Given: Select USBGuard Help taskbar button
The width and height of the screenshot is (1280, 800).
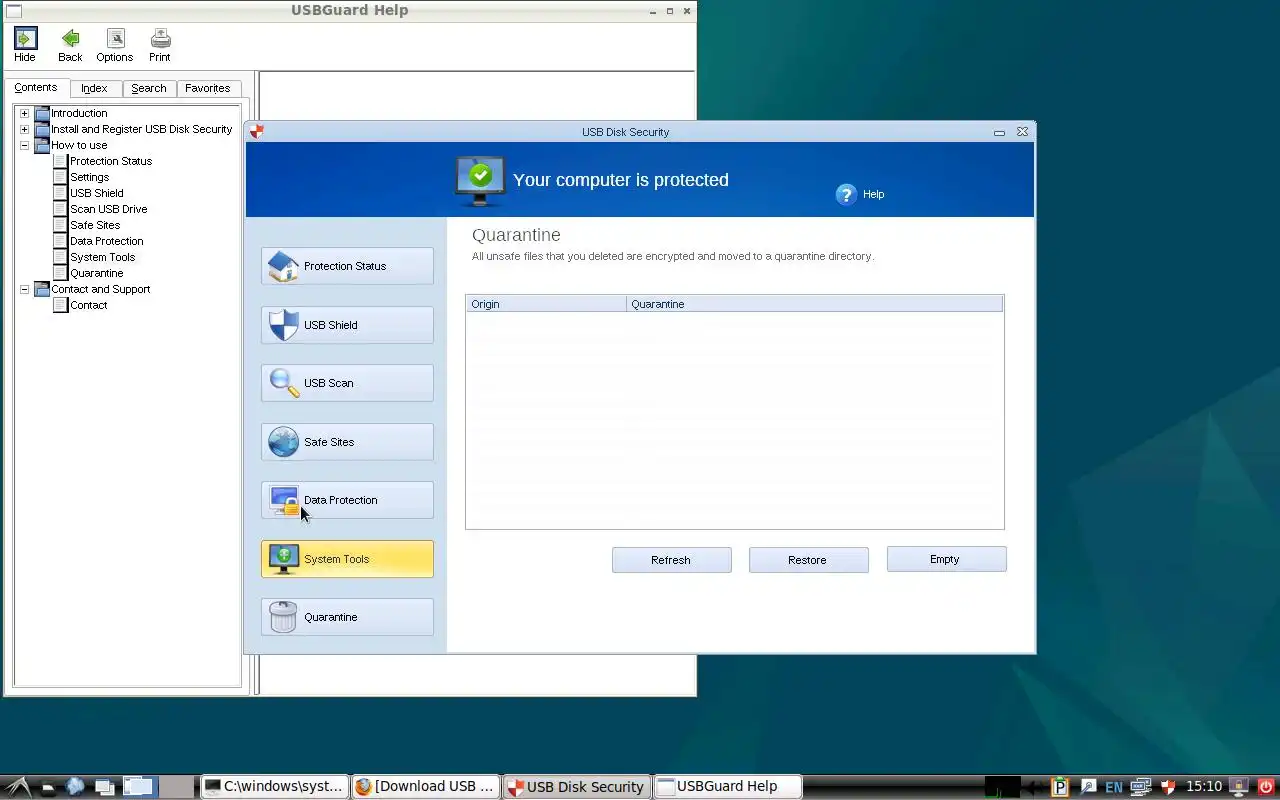Looking at the screenshot, I should (728, 787).
